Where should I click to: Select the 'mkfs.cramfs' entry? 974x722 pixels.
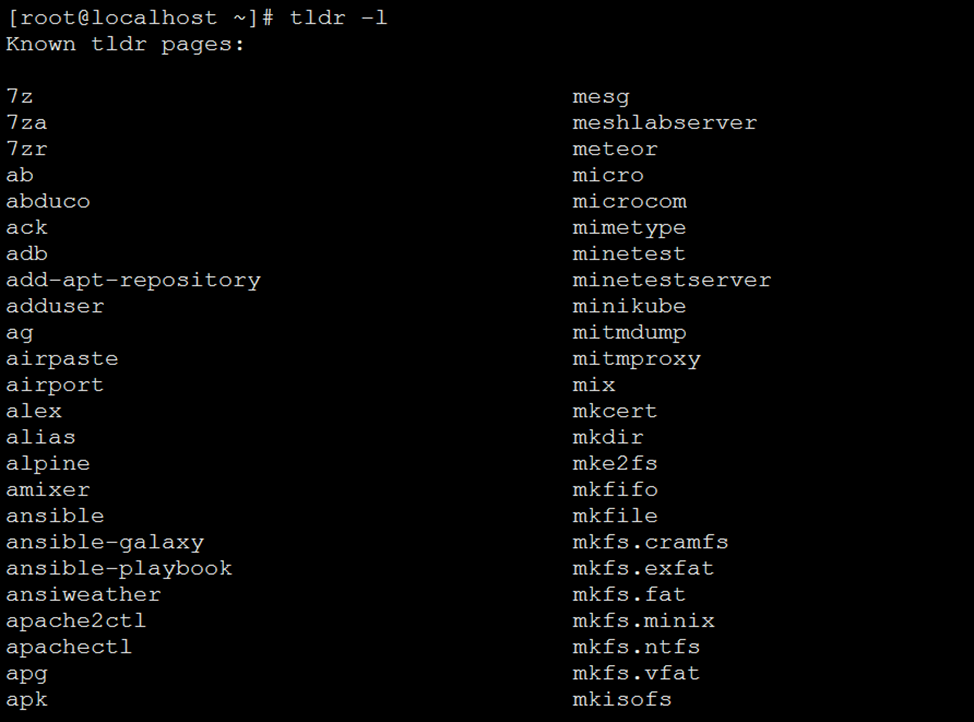(x=650, y=542)
